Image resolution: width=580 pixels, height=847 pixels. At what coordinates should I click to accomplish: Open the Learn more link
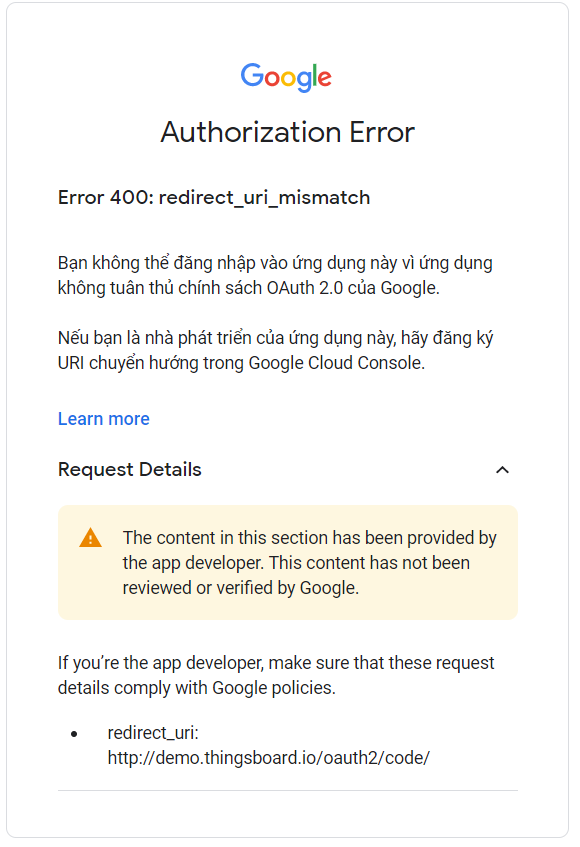coord(103,418)
